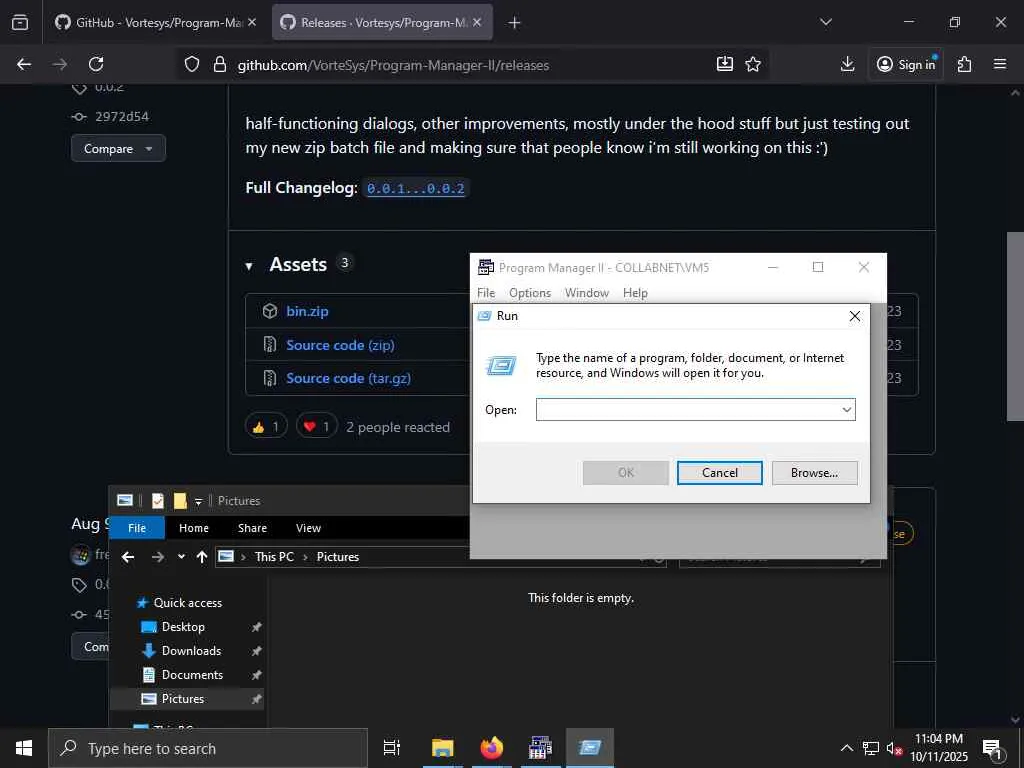Open the notifications action center

click(993, 750)
